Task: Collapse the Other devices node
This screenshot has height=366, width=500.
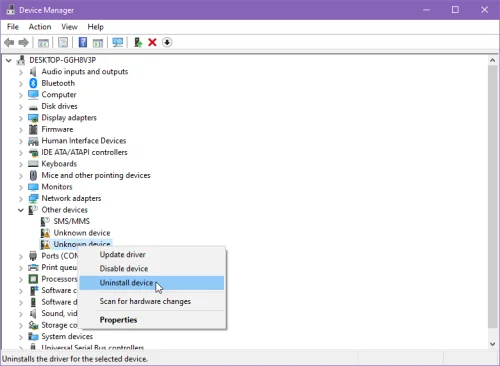Action: [21, 210]
